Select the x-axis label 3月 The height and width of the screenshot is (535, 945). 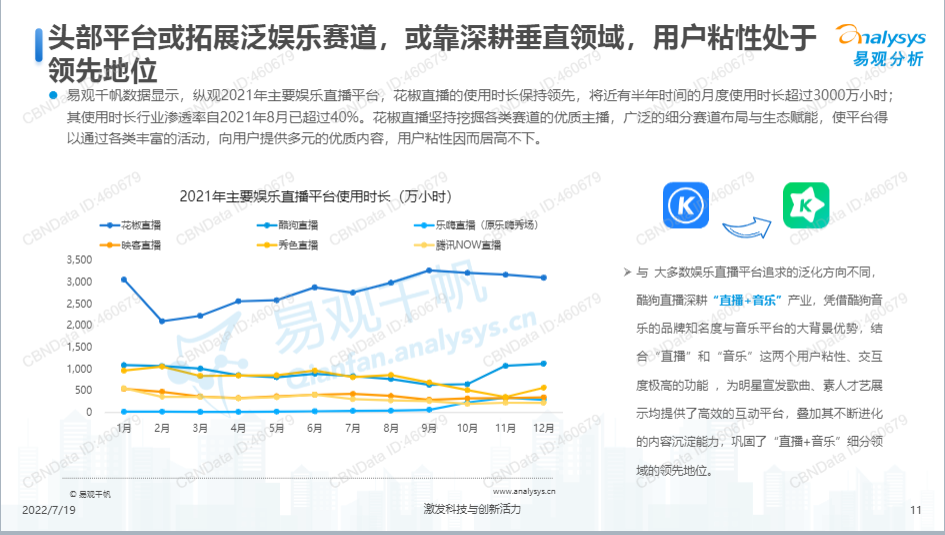pos(200,428)
